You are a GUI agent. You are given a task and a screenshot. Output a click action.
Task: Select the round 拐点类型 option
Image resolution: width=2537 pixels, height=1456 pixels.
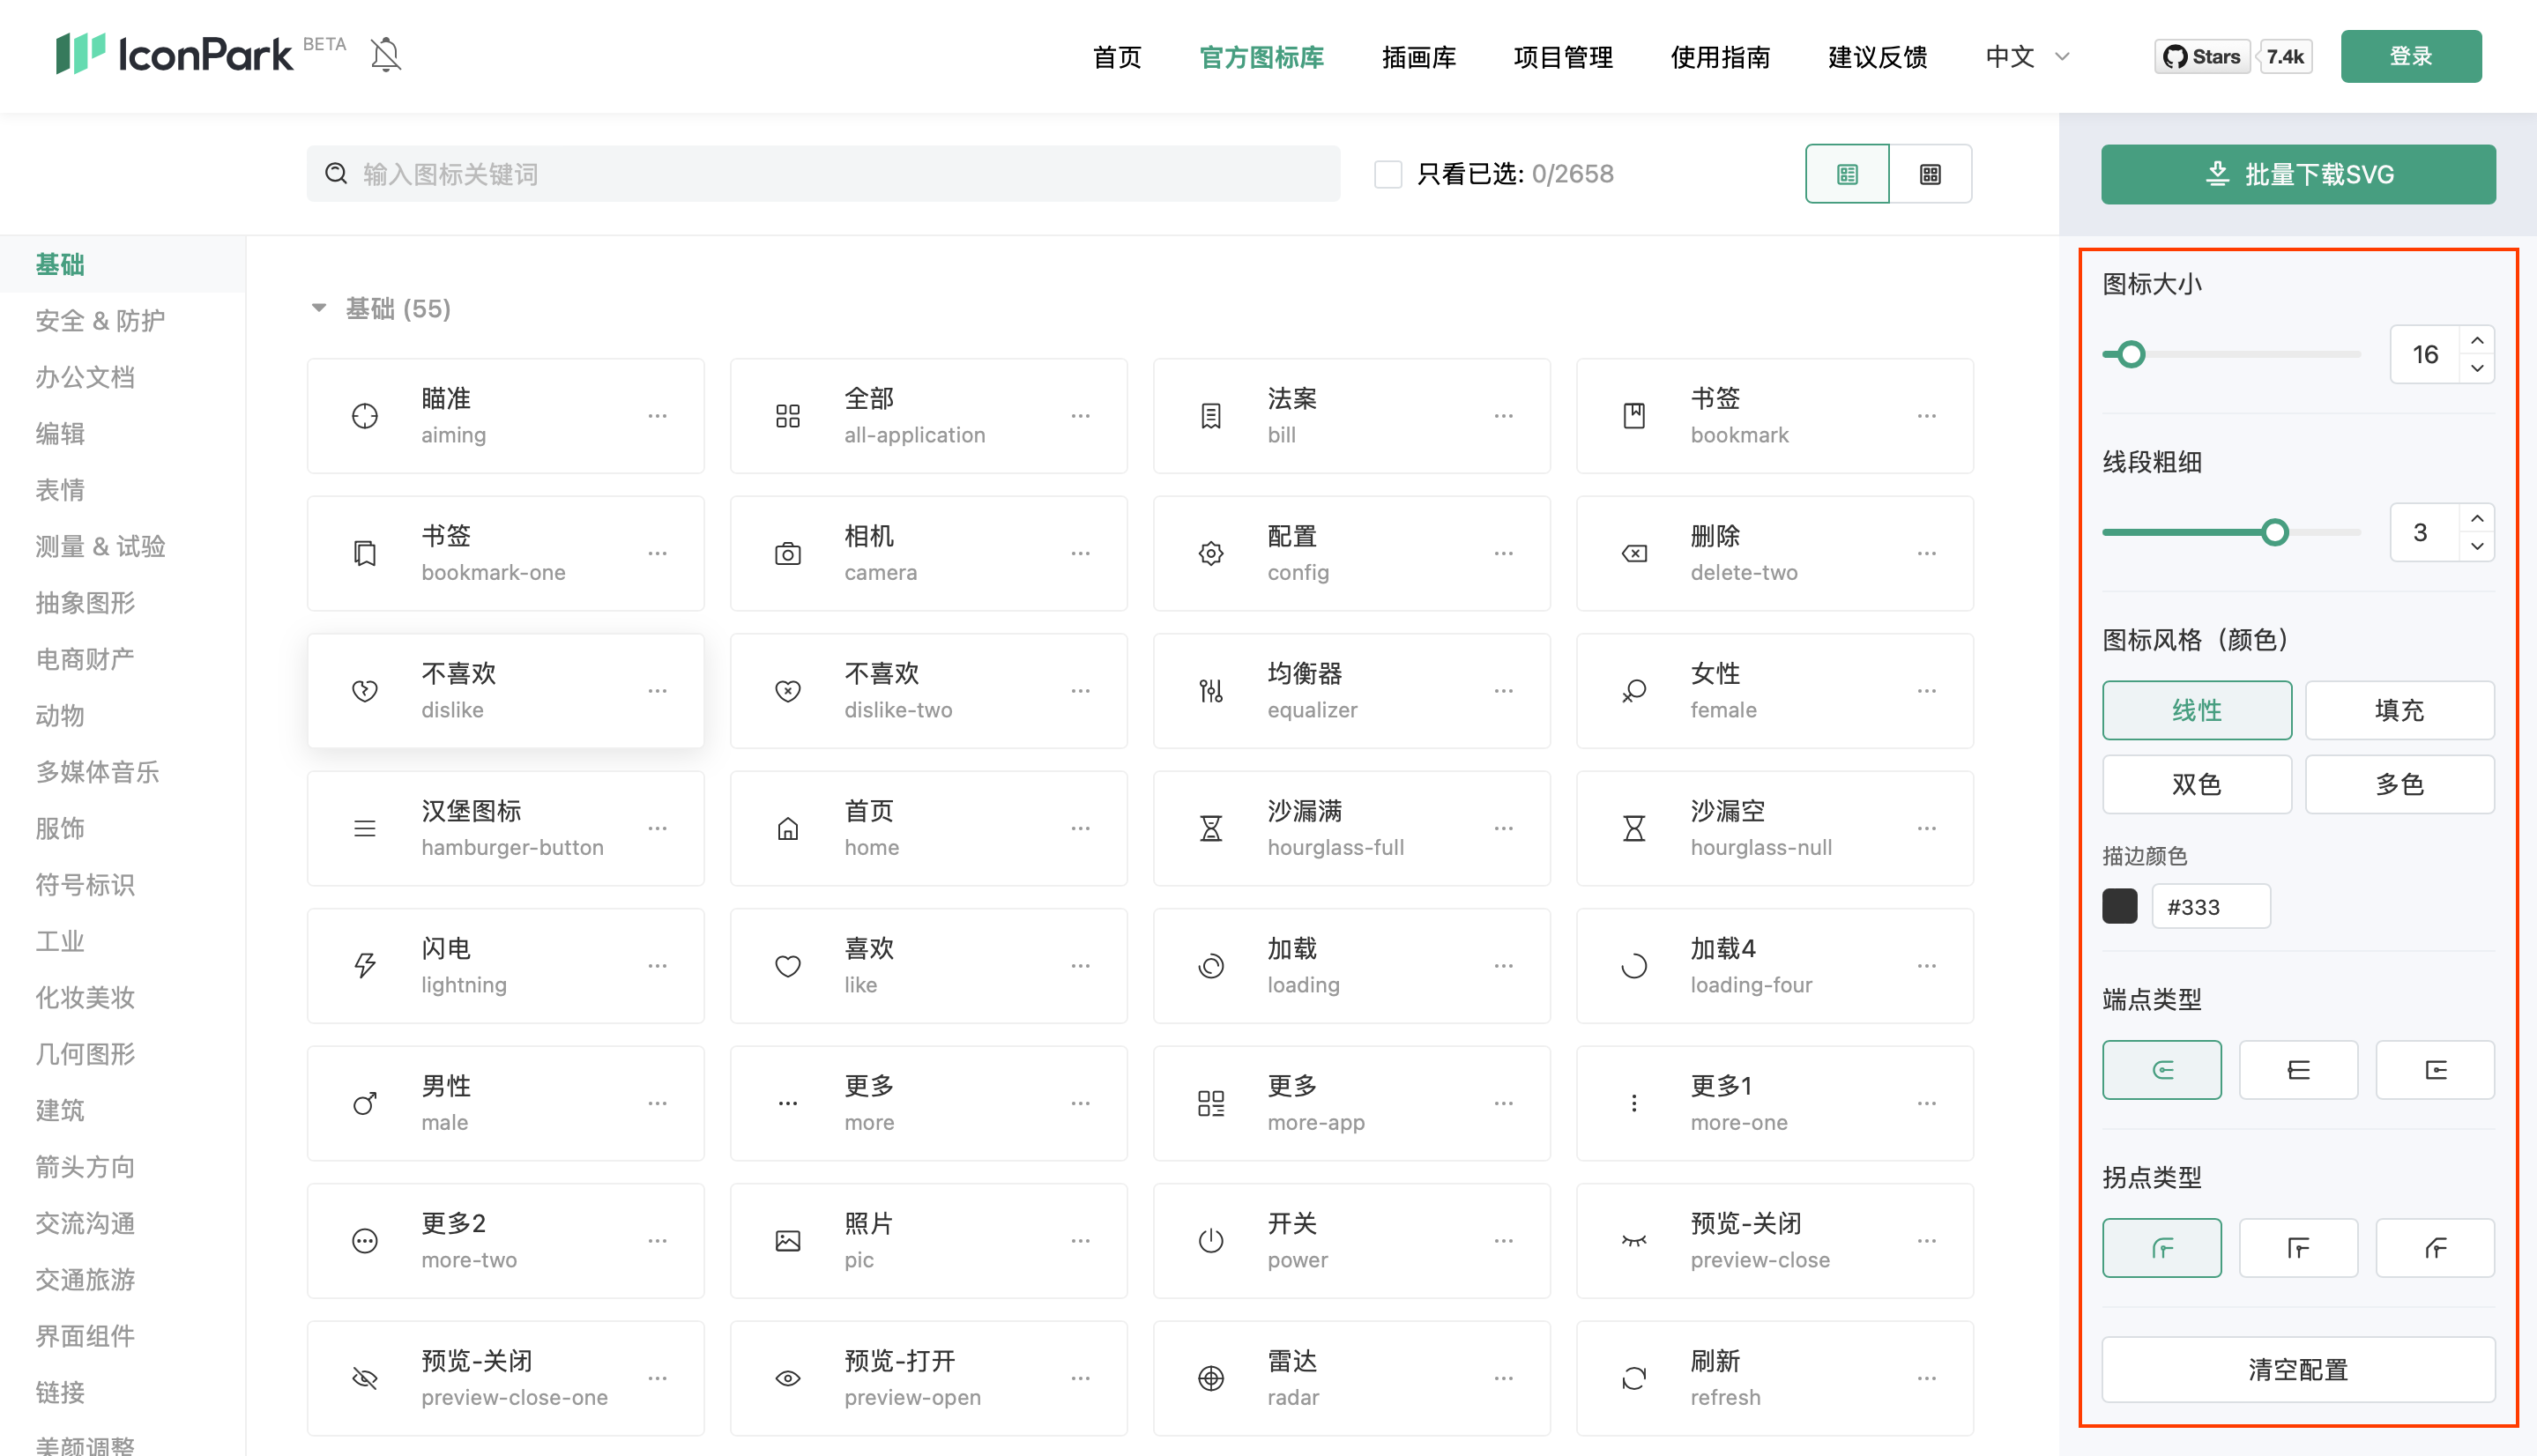point(2162,1248)
